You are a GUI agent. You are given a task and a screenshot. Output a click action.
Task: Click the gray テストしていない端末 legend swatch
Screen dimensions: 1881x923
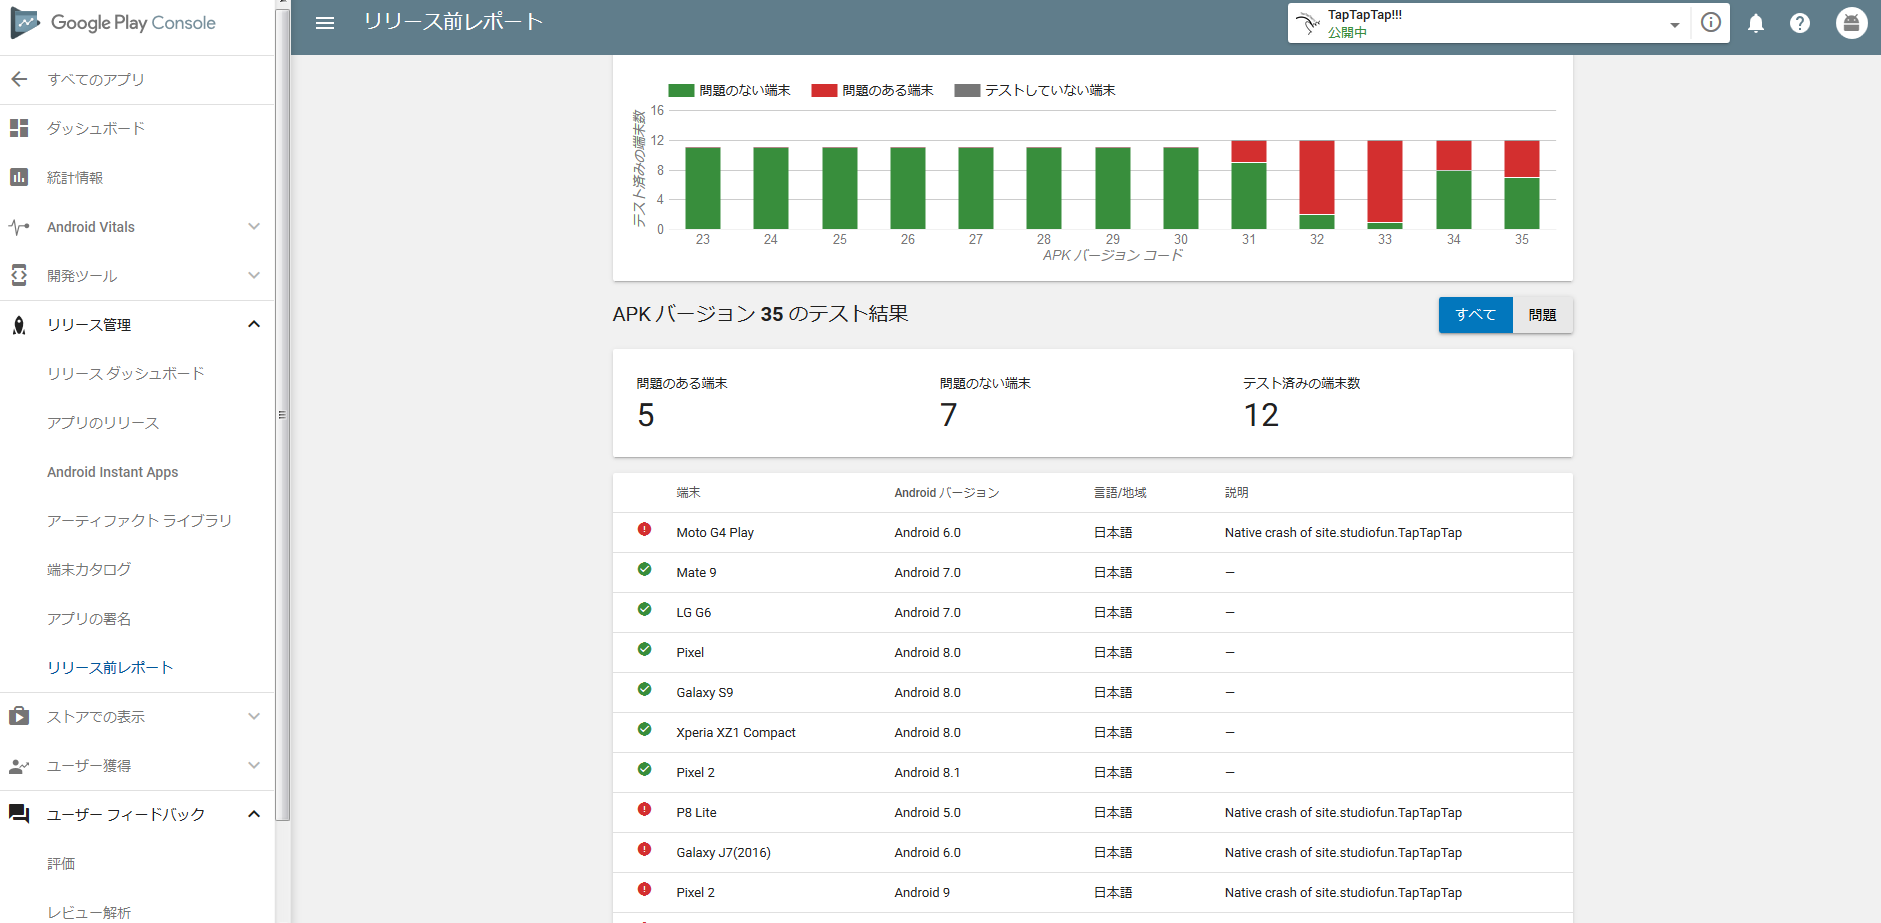(967, 90)
